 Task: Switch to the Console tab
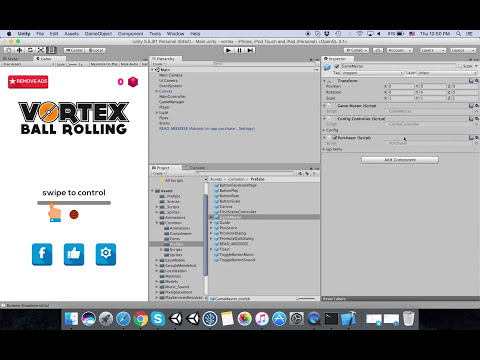(196, 168)
